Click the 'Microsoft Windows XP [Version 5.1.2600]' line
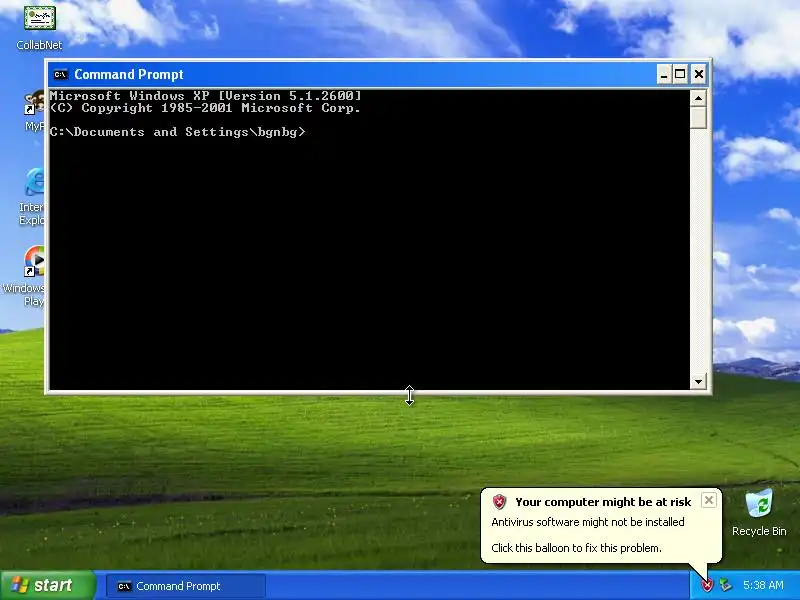Viewport: 800px width, 600px height. click(x=206, y=96)
